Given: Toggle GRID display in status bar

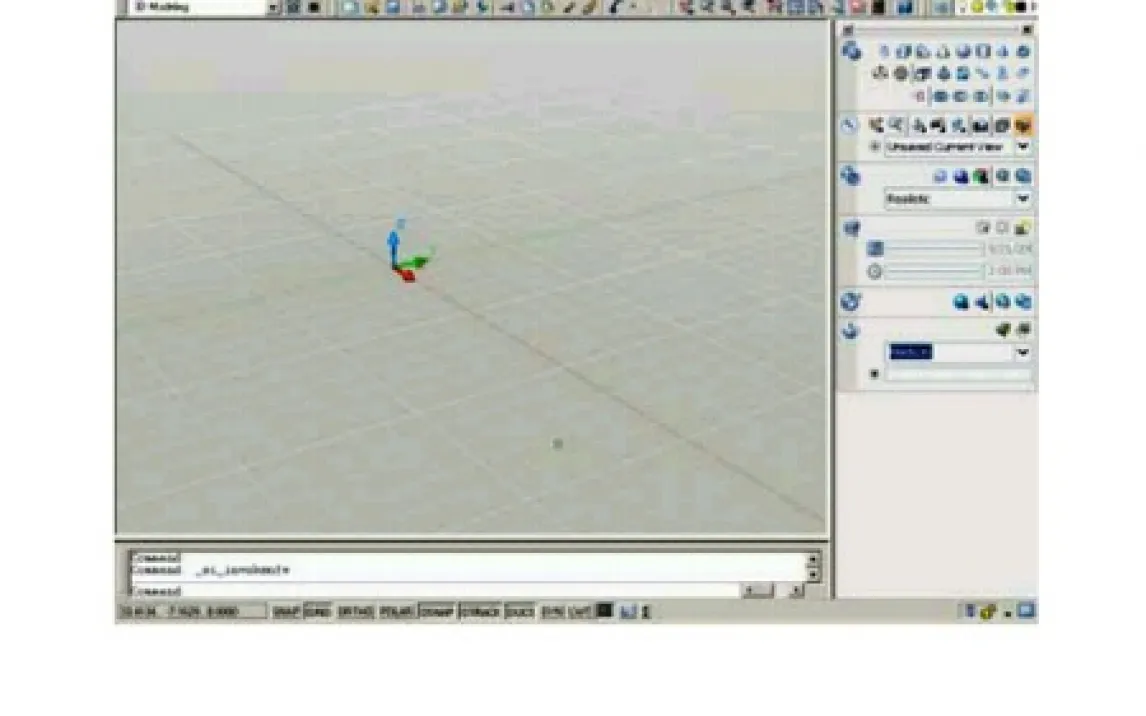Looking at the screenshot, I should click(318, 611).
